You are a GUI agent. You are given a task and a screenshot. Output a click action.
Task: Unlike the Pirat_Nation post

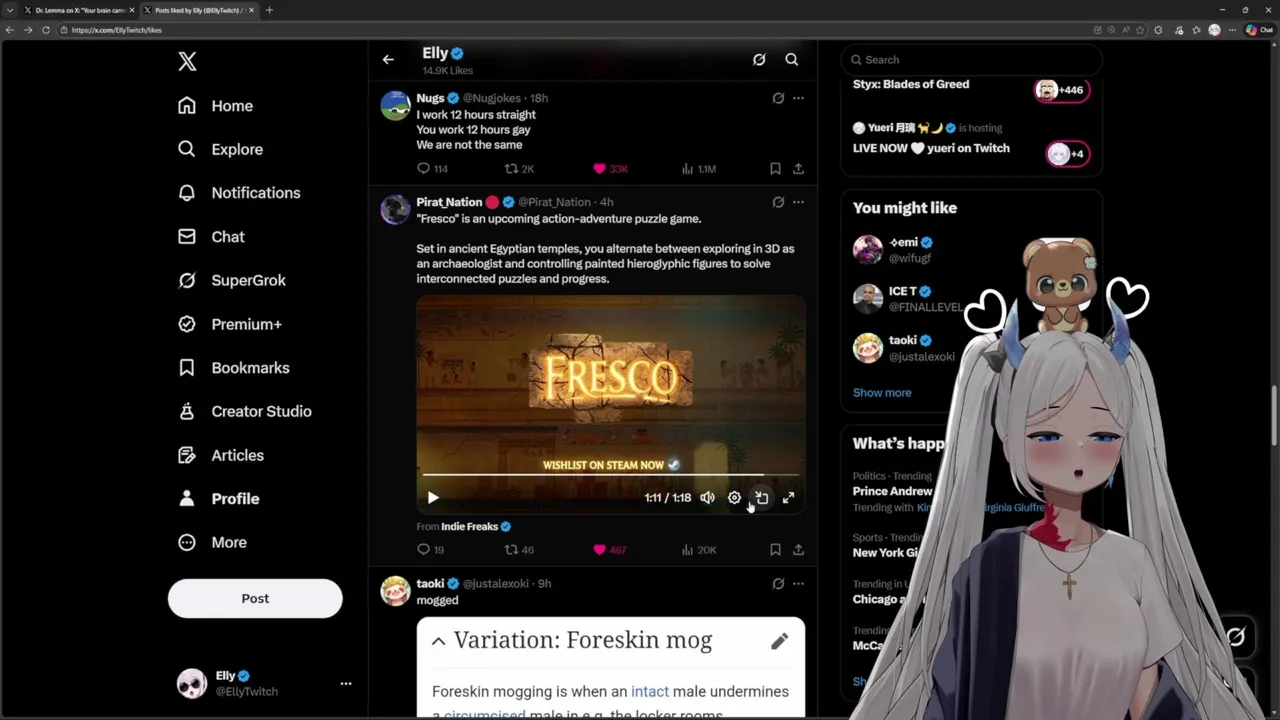pyautogui.click(x=610, y=550)
